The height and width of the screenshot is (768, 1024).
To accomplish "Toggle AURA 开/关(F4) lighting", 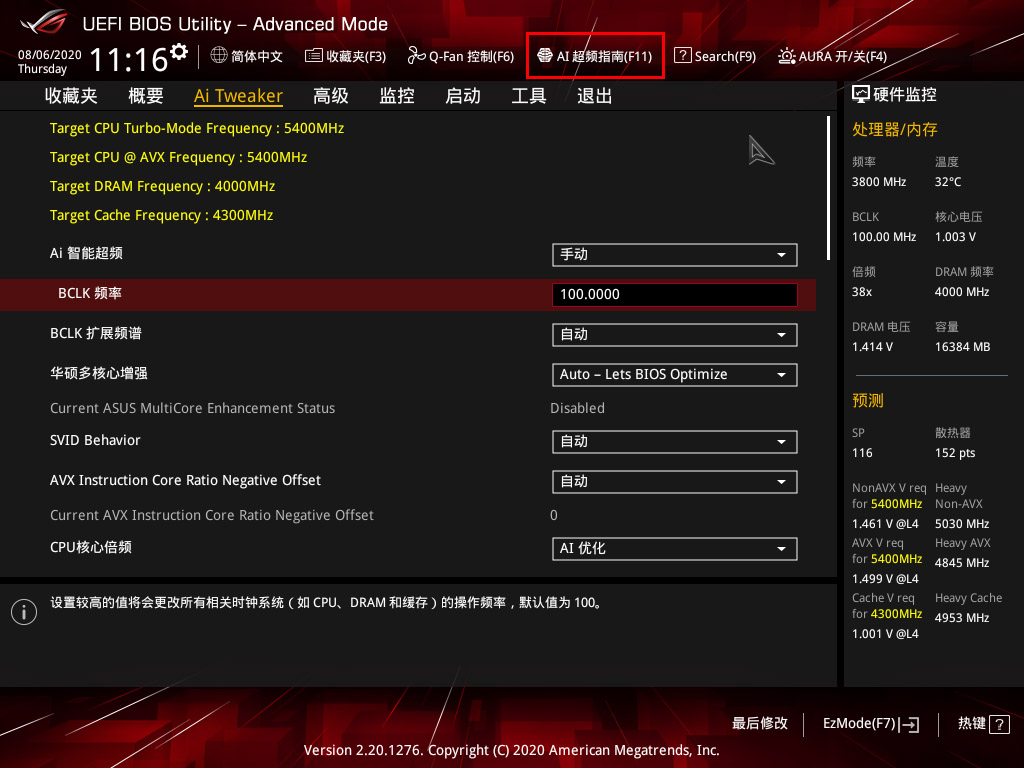I will [x=833, y=56].
